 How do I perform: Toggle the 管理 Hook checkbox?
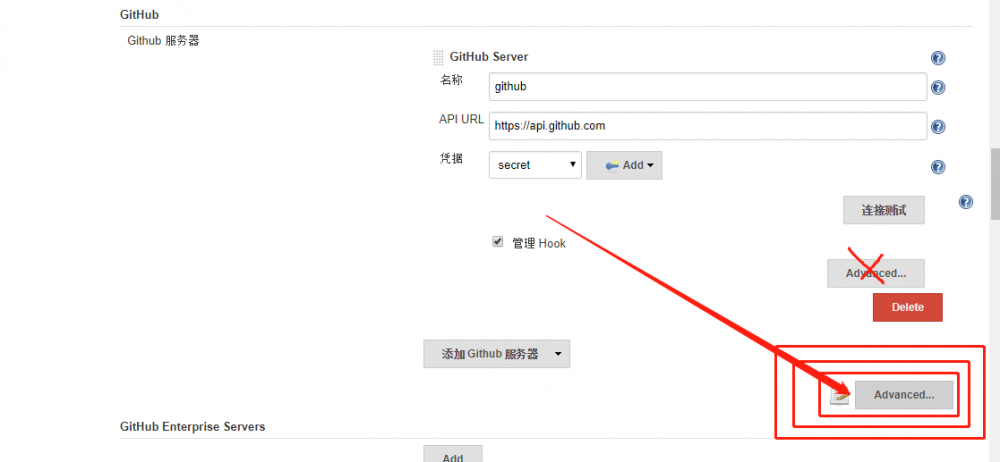(497, 242)
